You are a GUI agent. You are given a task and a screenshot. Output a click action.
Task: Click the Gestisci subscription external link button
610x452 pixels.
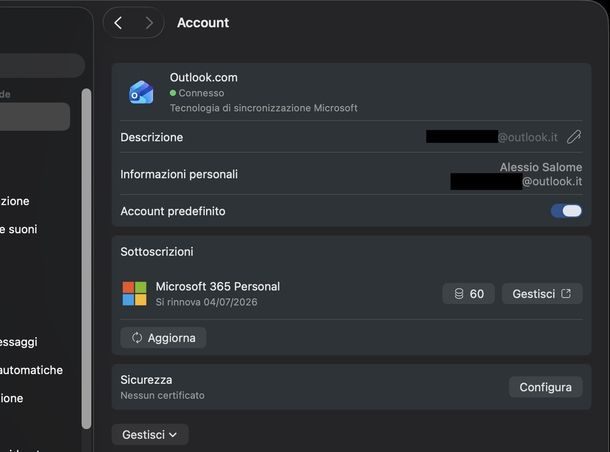click(x=542, y=294)
